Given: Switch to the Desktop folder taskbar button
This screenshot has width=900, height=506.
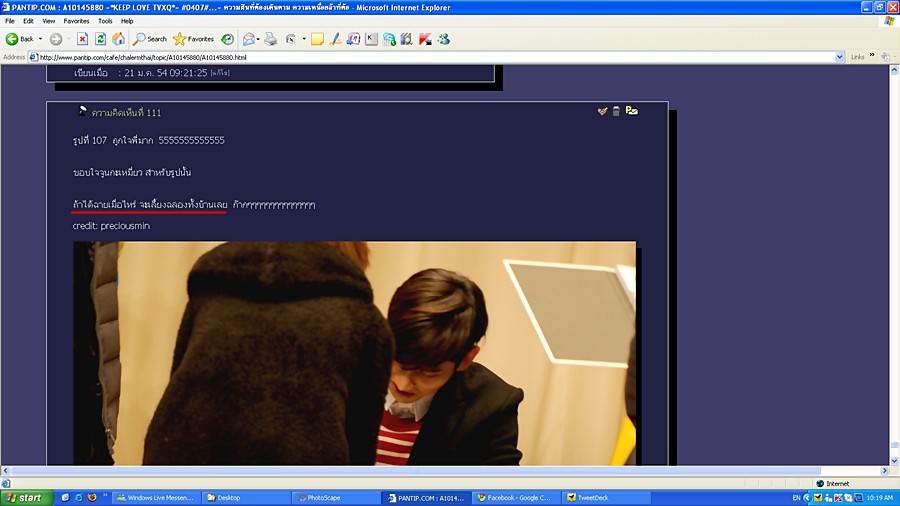Looking at the screenshot, I should click(x=245, y=498).
